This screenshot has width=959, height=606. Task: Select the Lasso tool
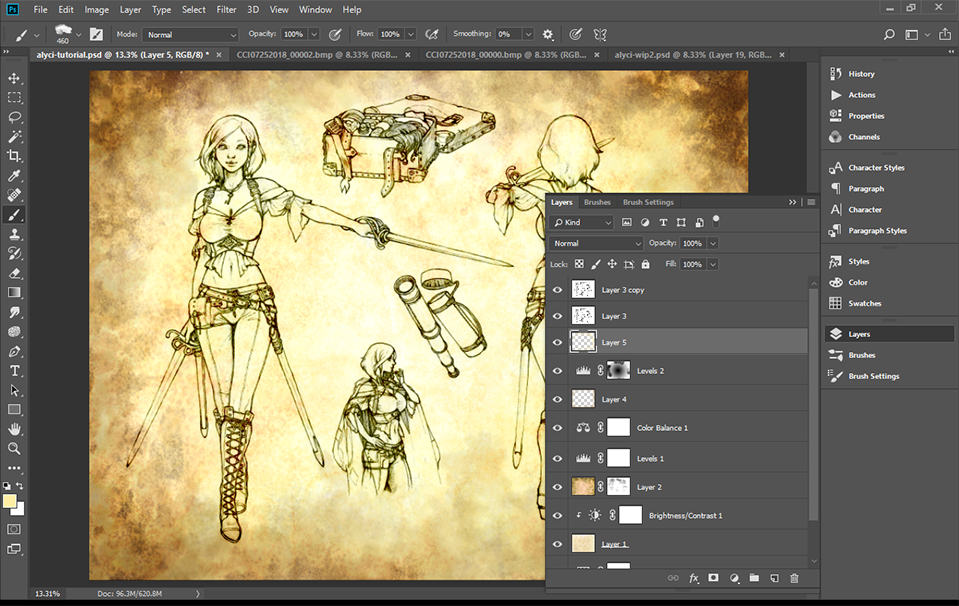14,117
